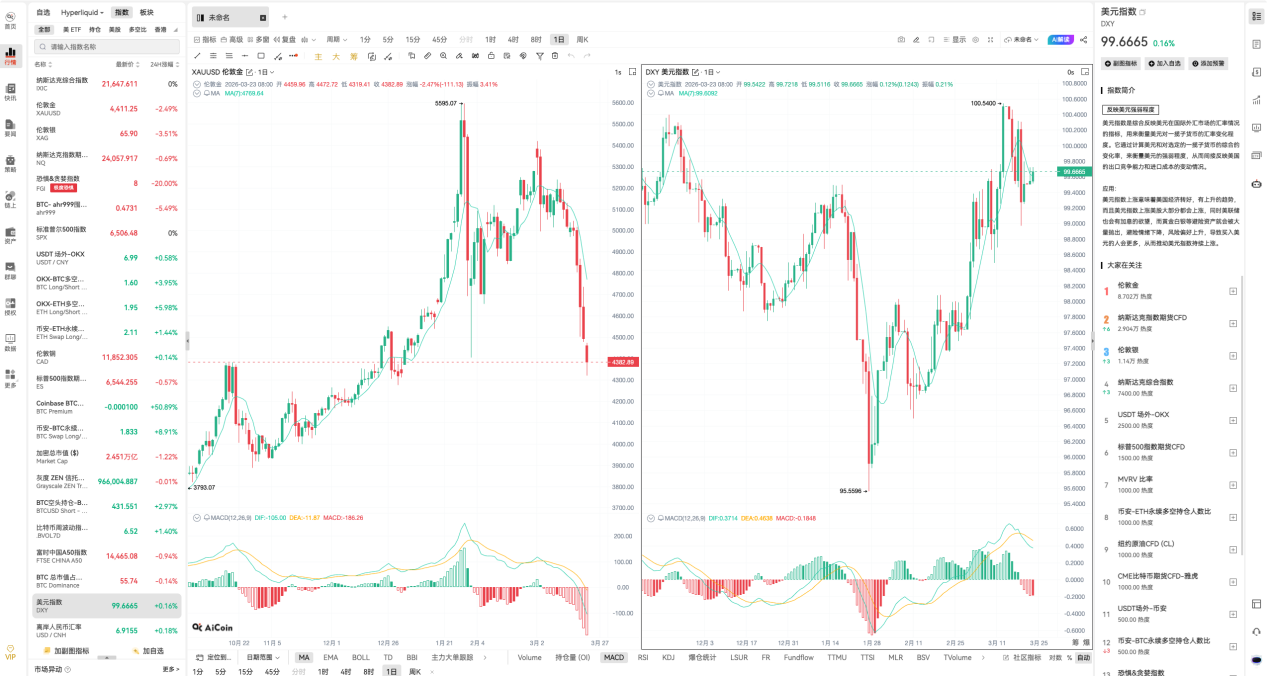Image resolution: width=1267 pixels, height=676 pixels.
Task: Click the trash delete drawings icon
Action: pos(555,56)
